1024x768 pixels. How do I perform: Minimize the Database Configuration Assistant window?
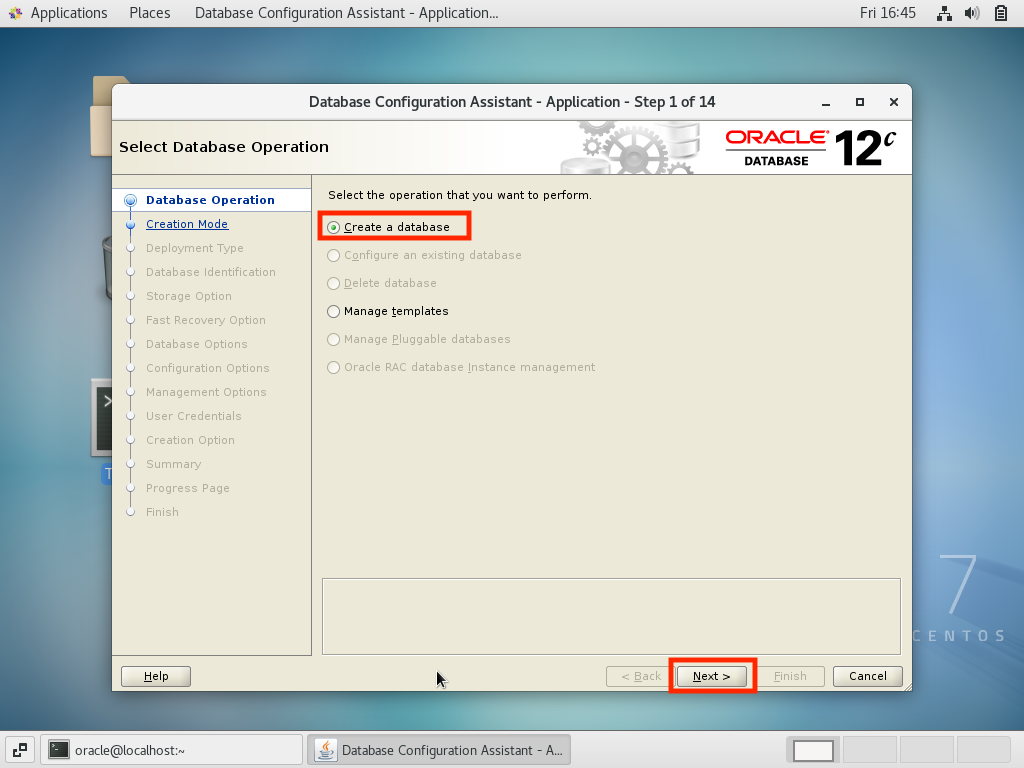coord(826,103)
